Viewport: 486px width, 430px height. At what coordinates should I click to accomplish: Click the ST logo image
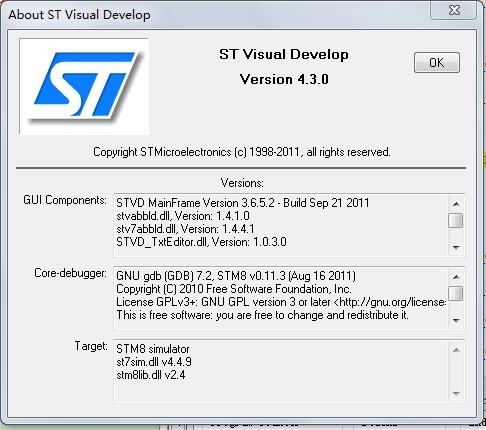(x=84, y=86)
